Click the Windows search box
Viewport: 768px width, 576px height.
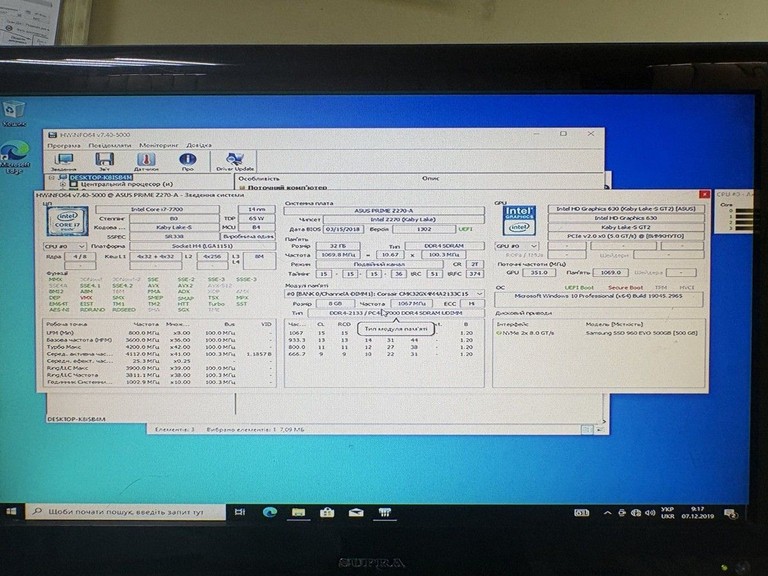click(125, 512)
